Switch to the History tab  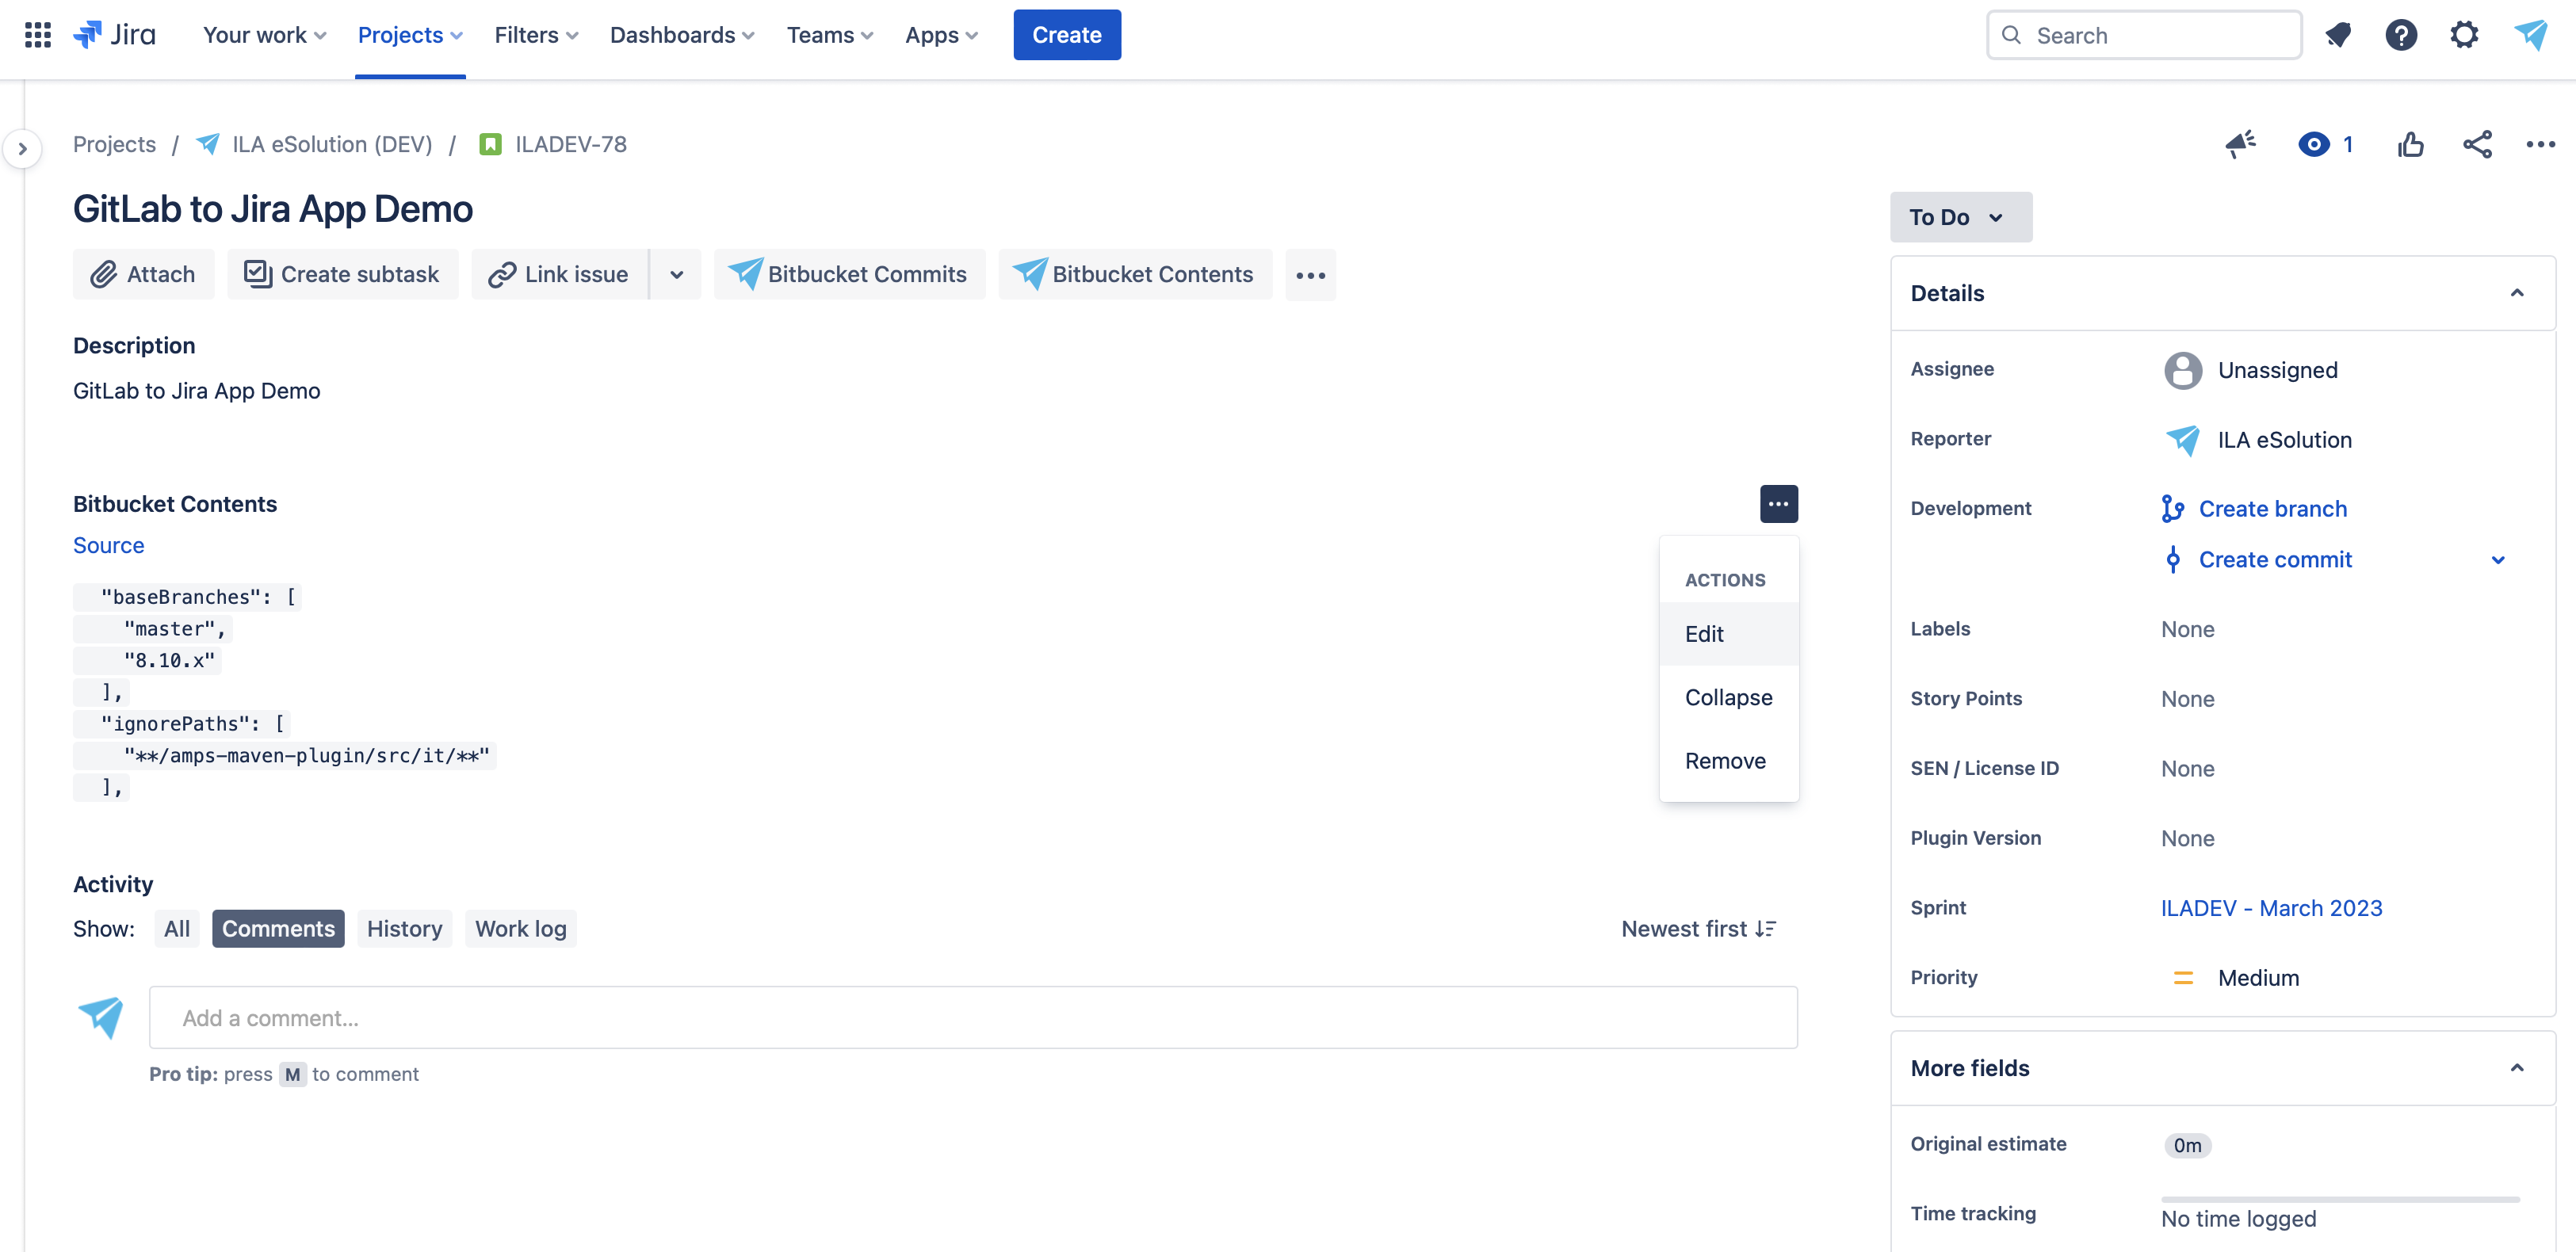[x=404, y=929]
